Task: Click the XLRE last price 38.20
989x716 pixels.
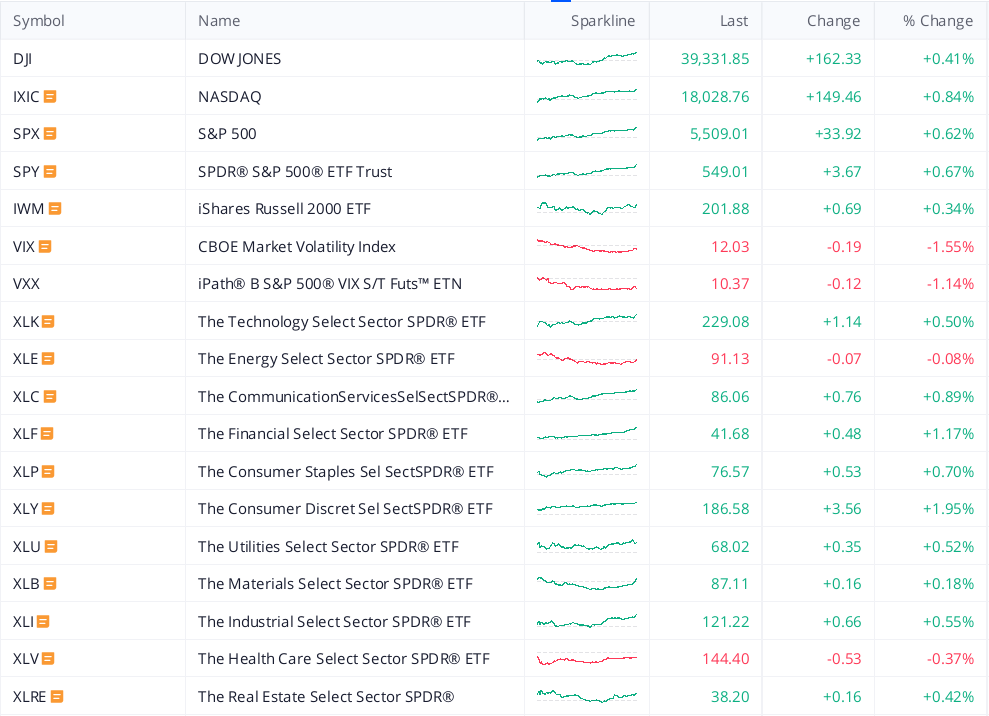Action: tap(730, 697)
